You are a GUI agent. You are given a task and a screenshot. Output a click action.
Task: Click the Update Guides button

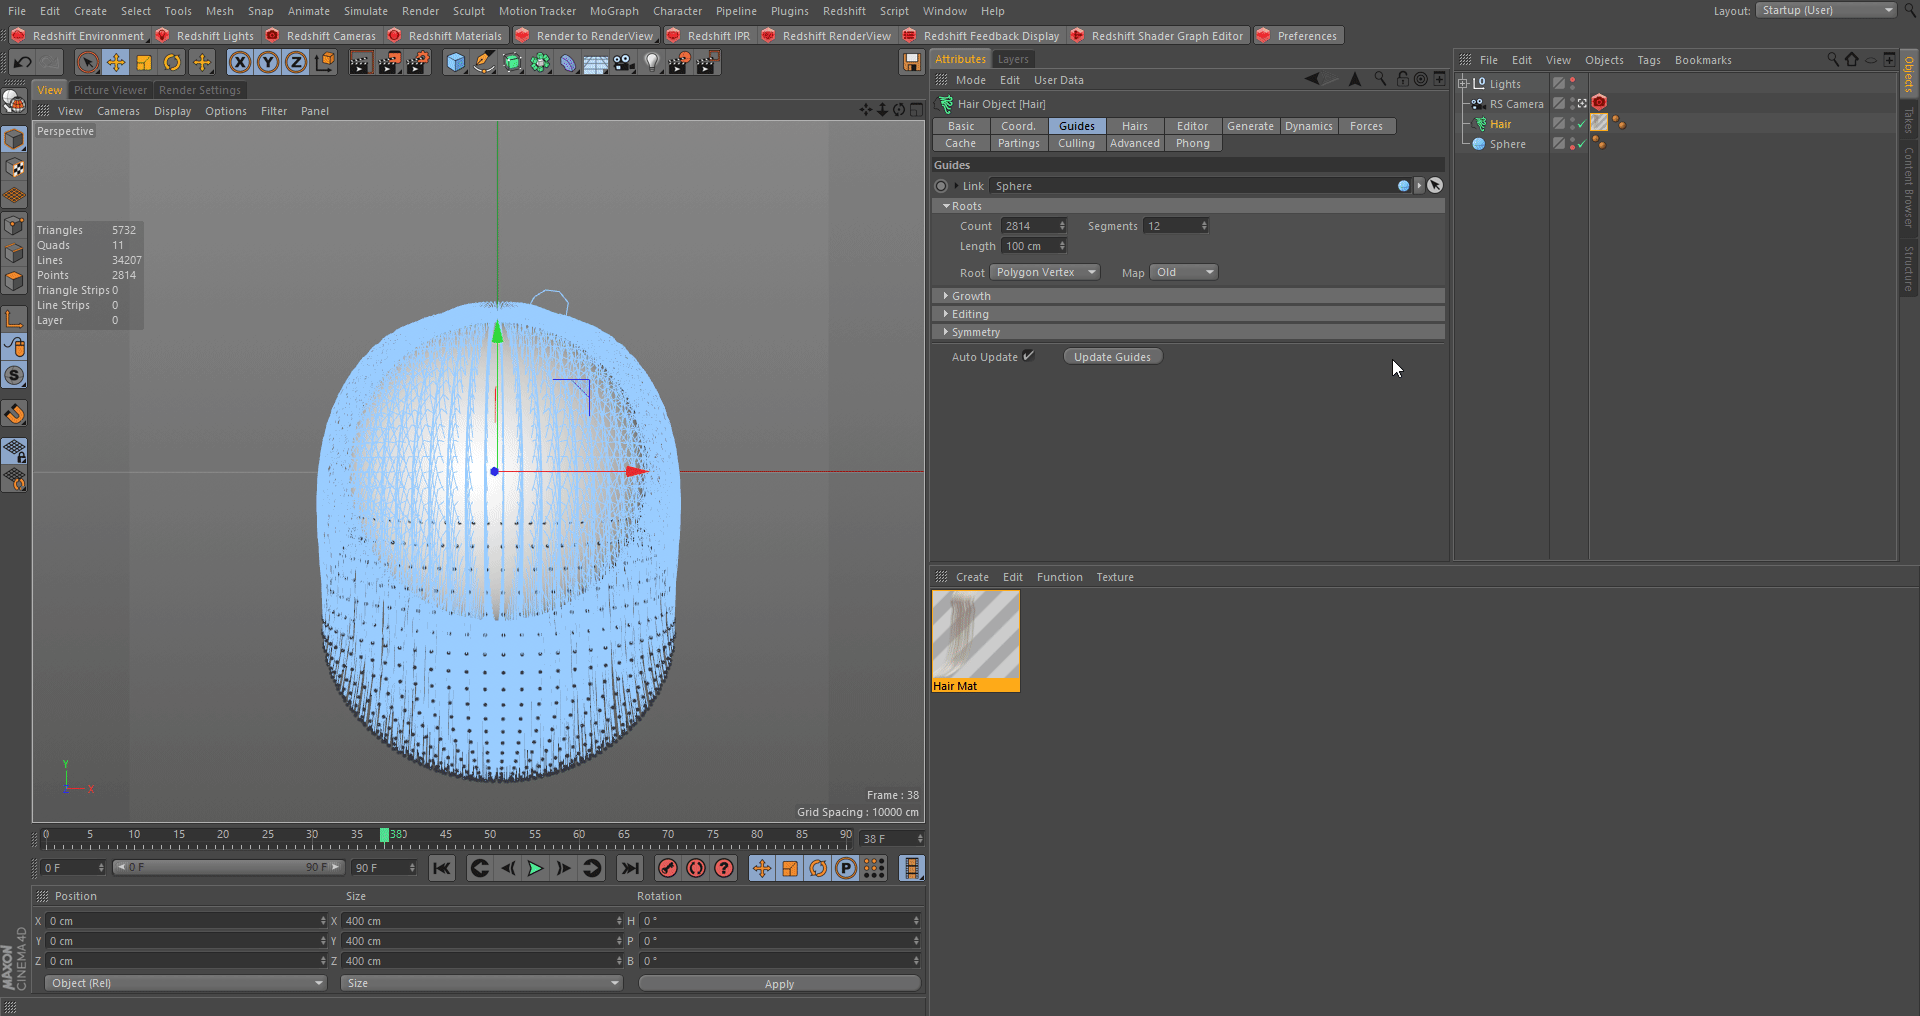[1112, 357]
